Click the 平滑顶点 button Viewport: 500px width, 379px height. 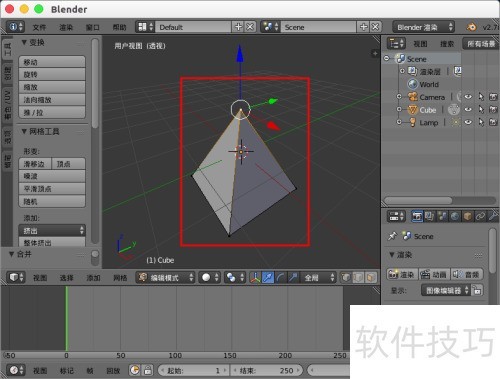(x=52, y=189)
